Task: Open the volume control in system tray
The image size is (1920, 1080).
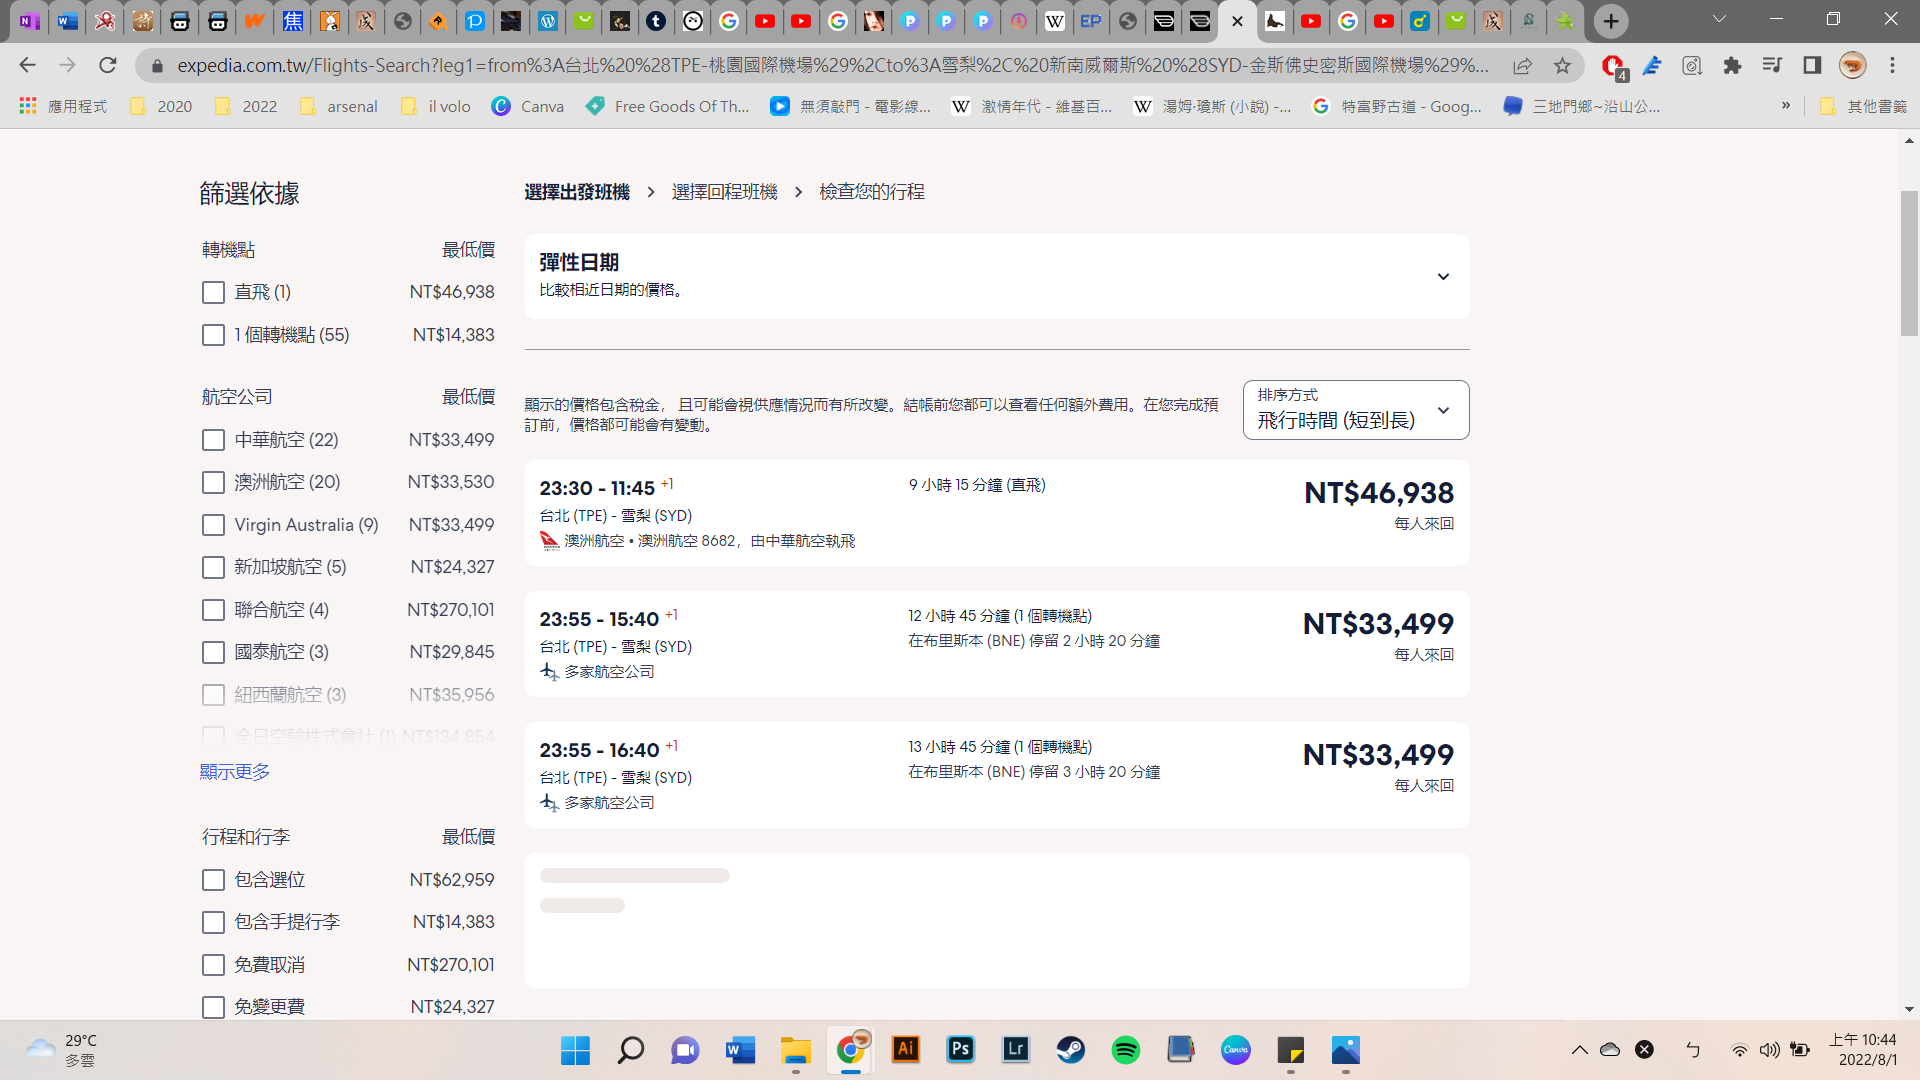Action: click(1769, 1050)
